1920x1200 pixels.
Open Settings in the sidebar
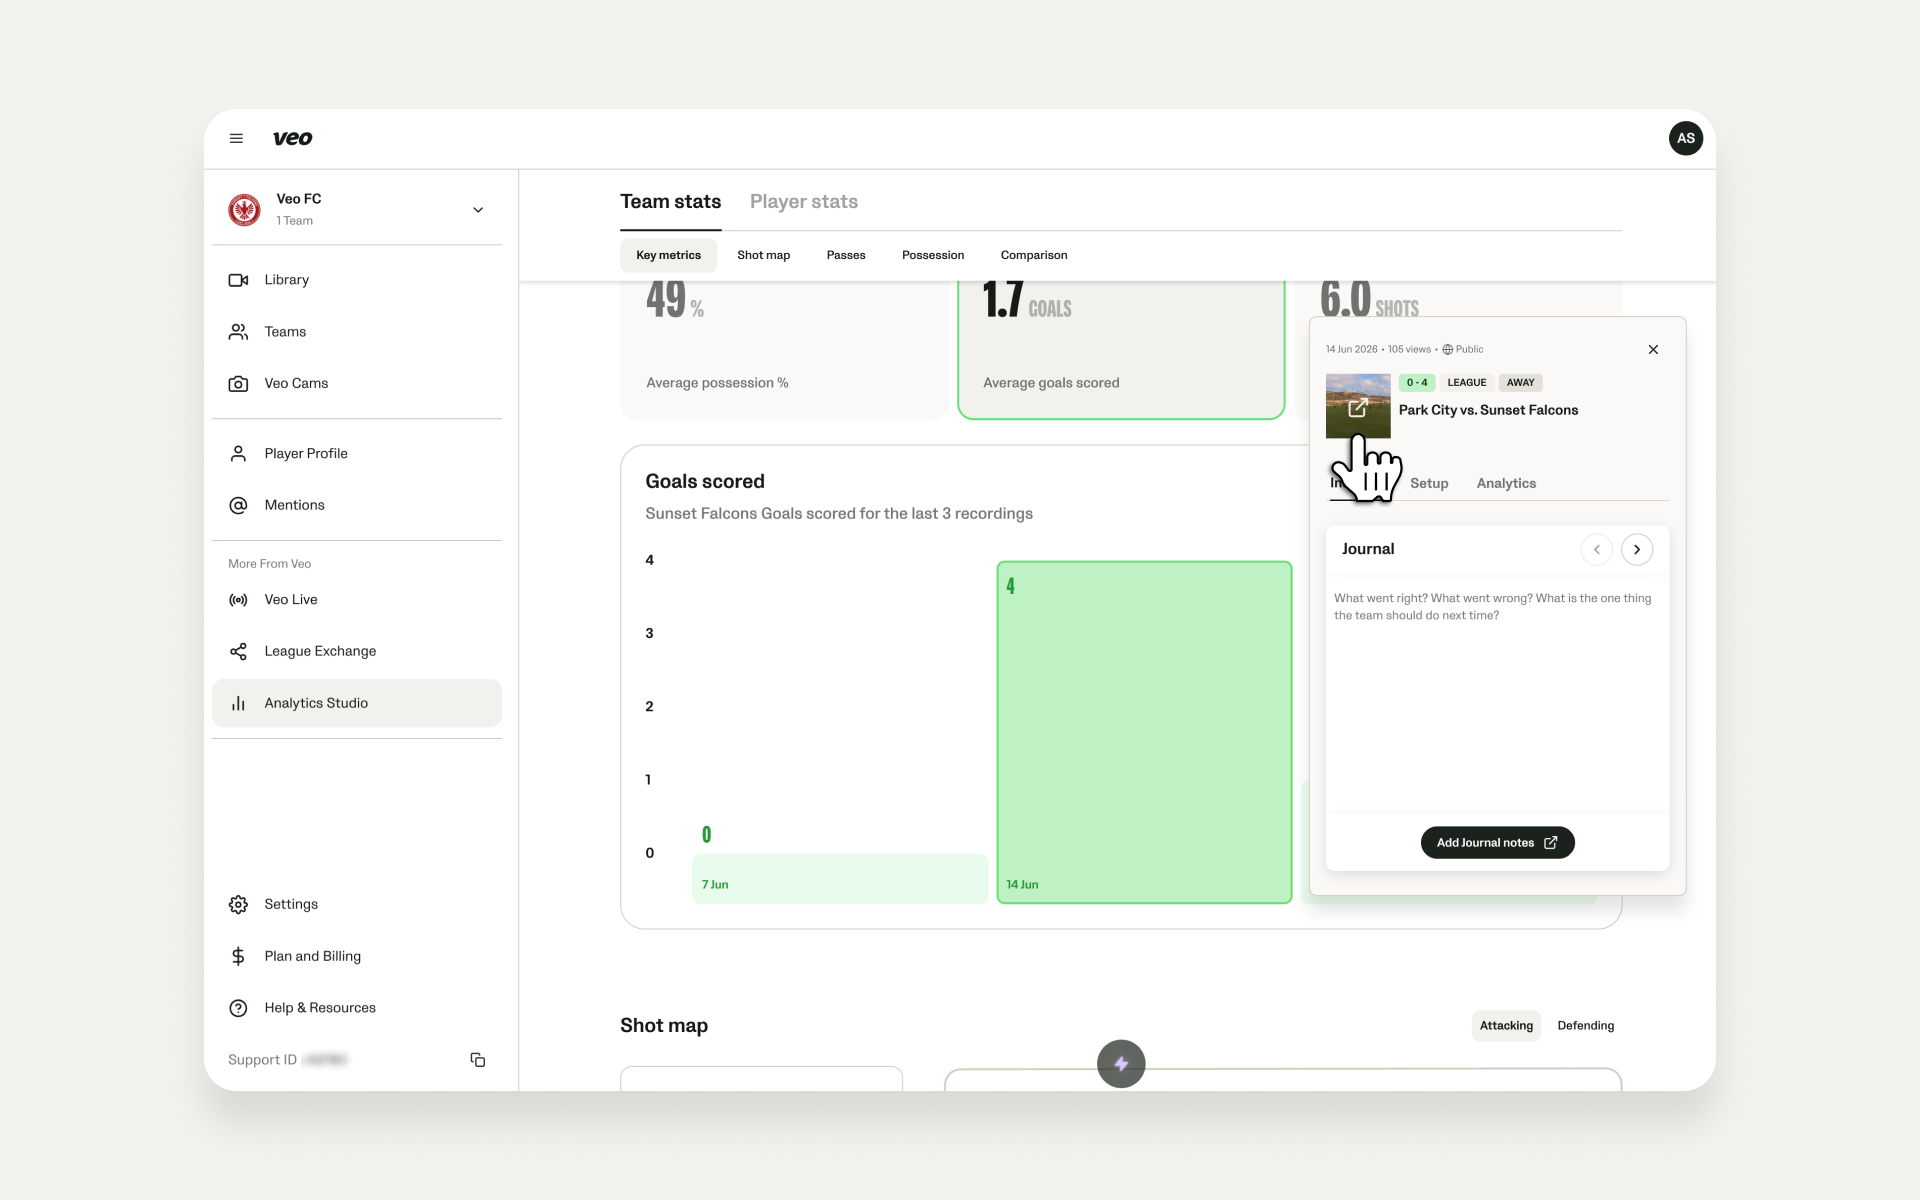[357, 905]
